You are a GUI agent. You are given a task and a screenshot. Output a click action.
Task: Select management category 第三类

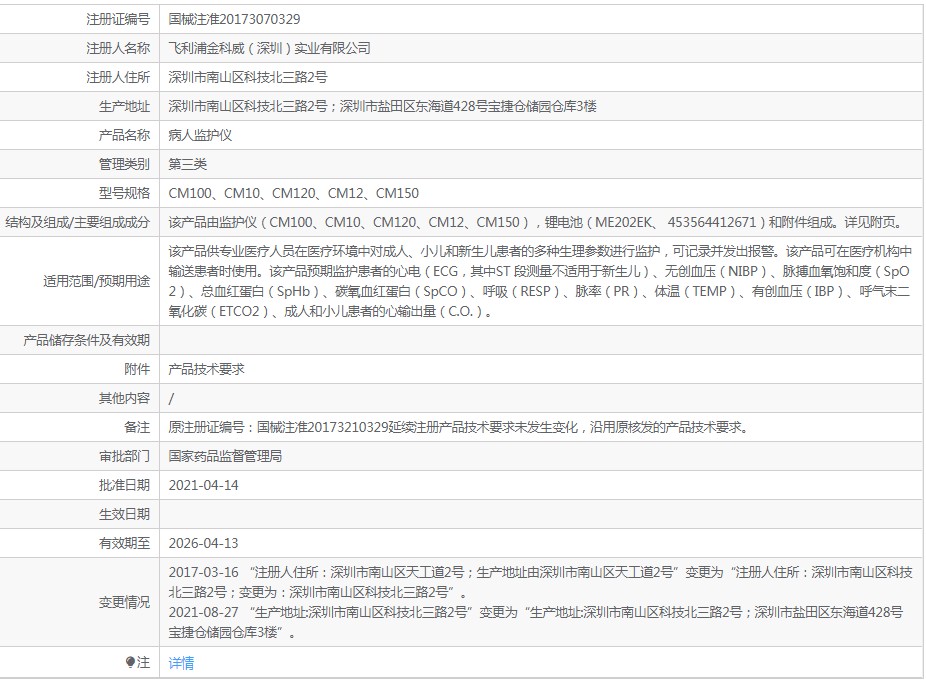click(x=187, y=164)
